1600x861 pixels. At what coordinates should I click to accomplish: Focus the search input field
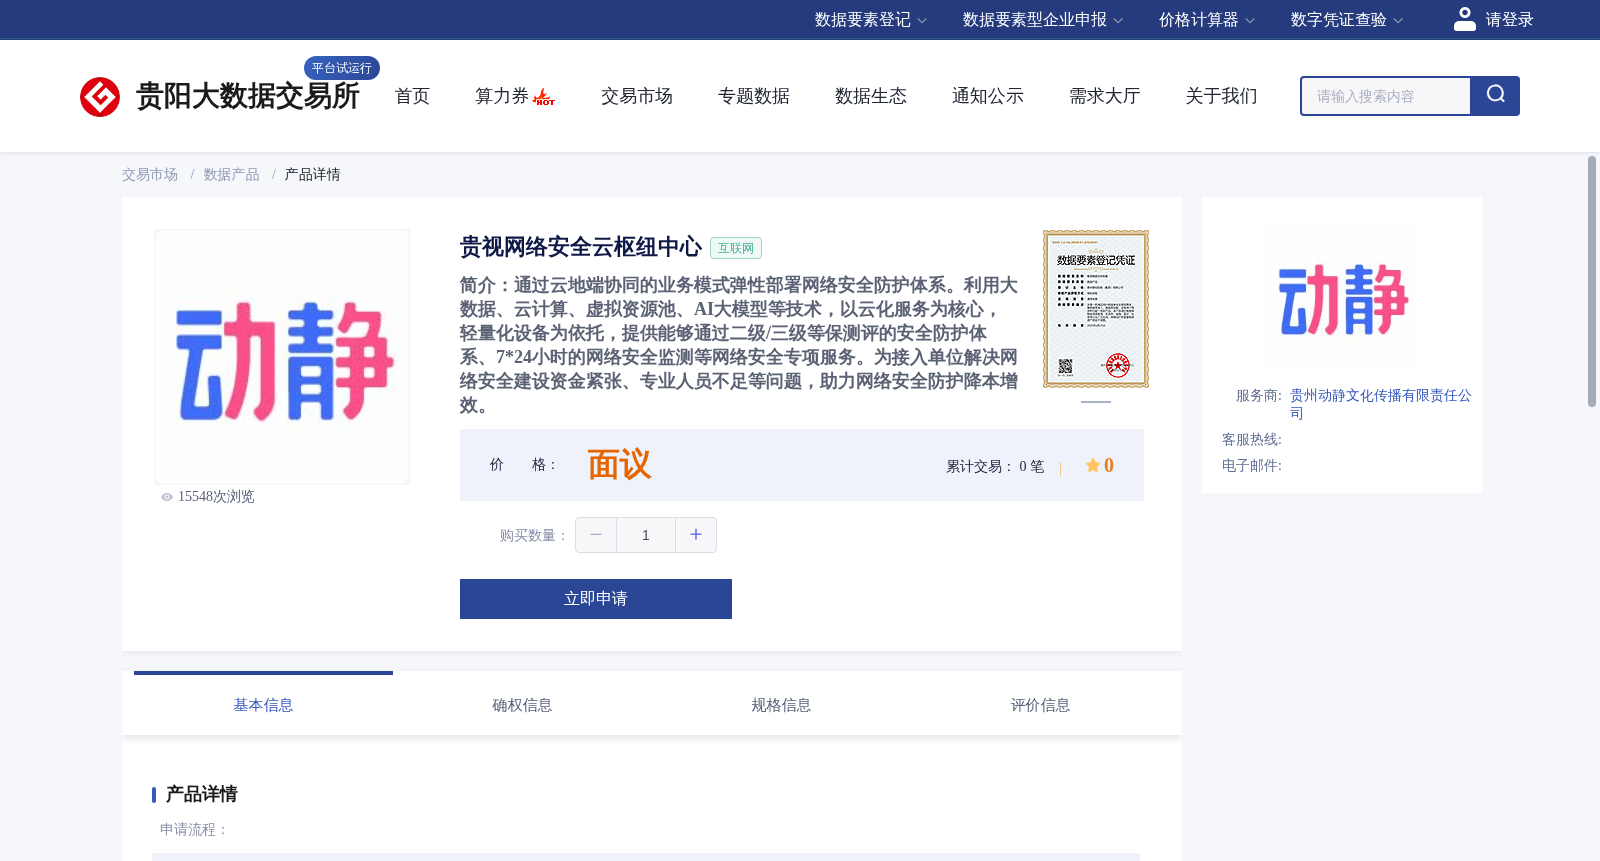click(x=1386, y=96)
